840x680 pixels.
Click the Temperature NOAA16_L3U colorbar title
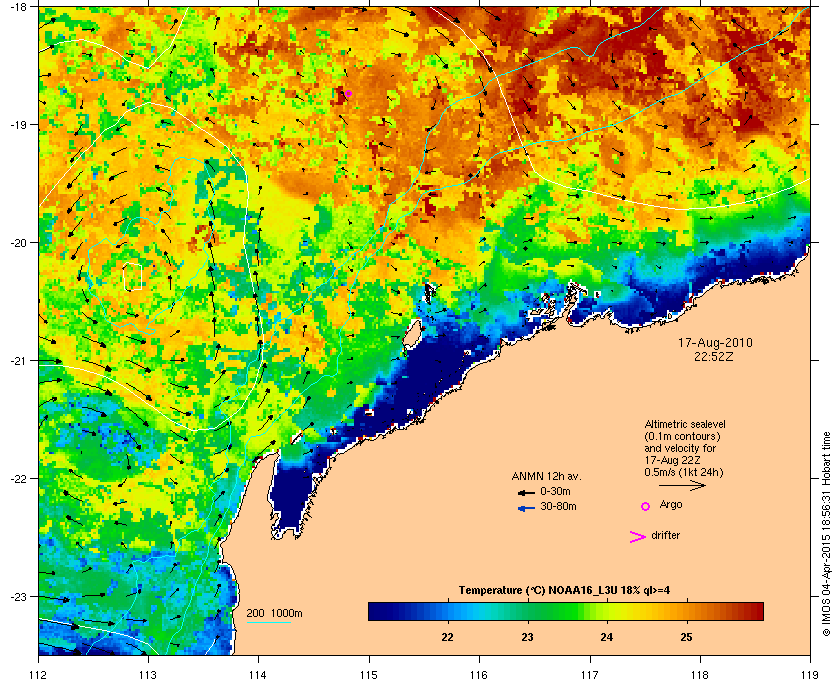tap(564, 590)
